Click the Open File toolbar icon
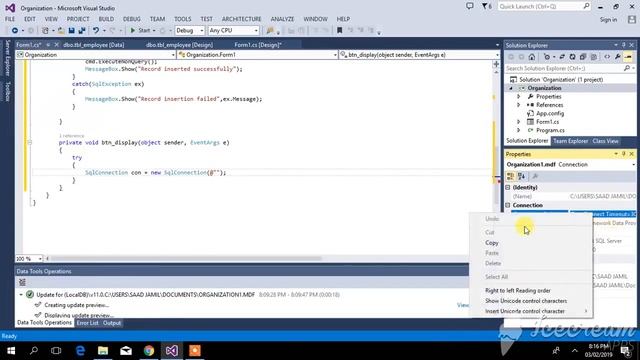This screenshot has height=360, width=640. [61, 31]
